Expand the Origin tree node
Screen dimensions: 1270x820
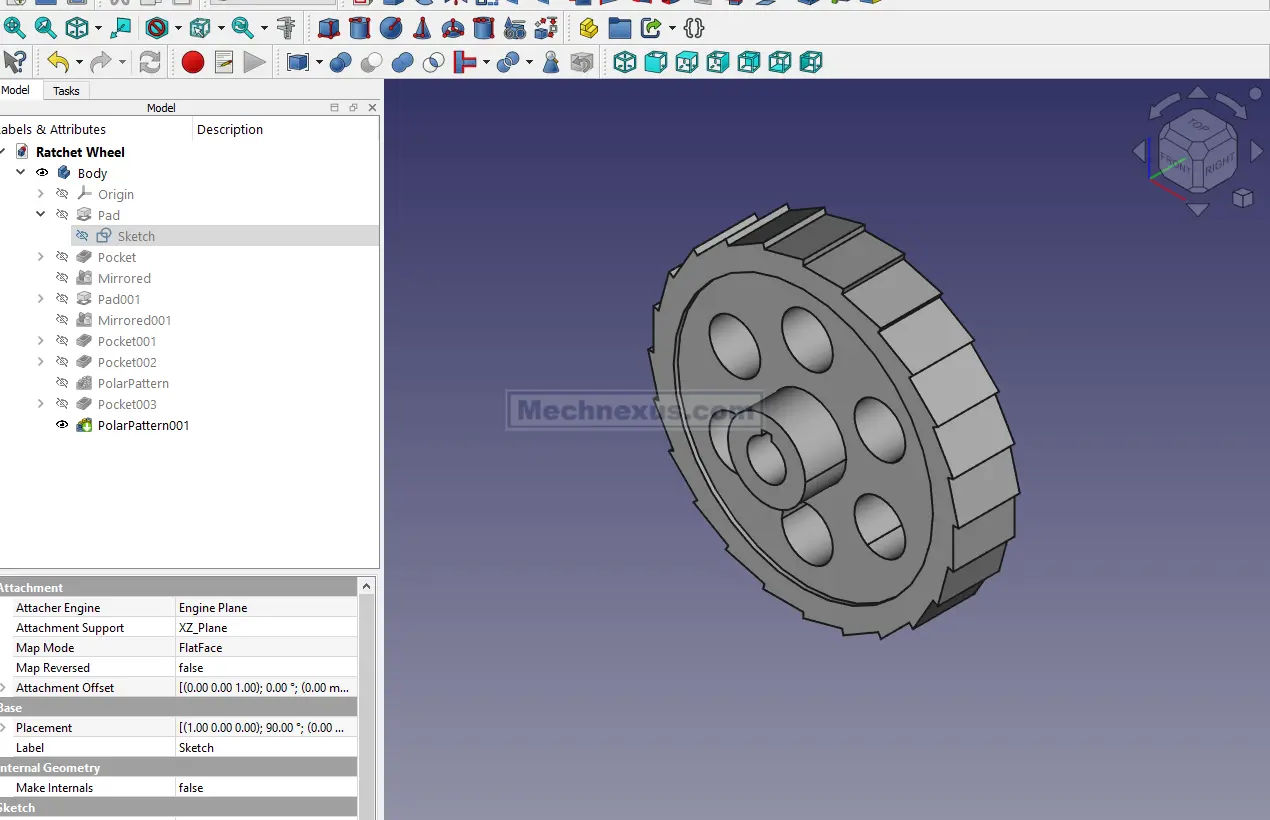(41, 194)
